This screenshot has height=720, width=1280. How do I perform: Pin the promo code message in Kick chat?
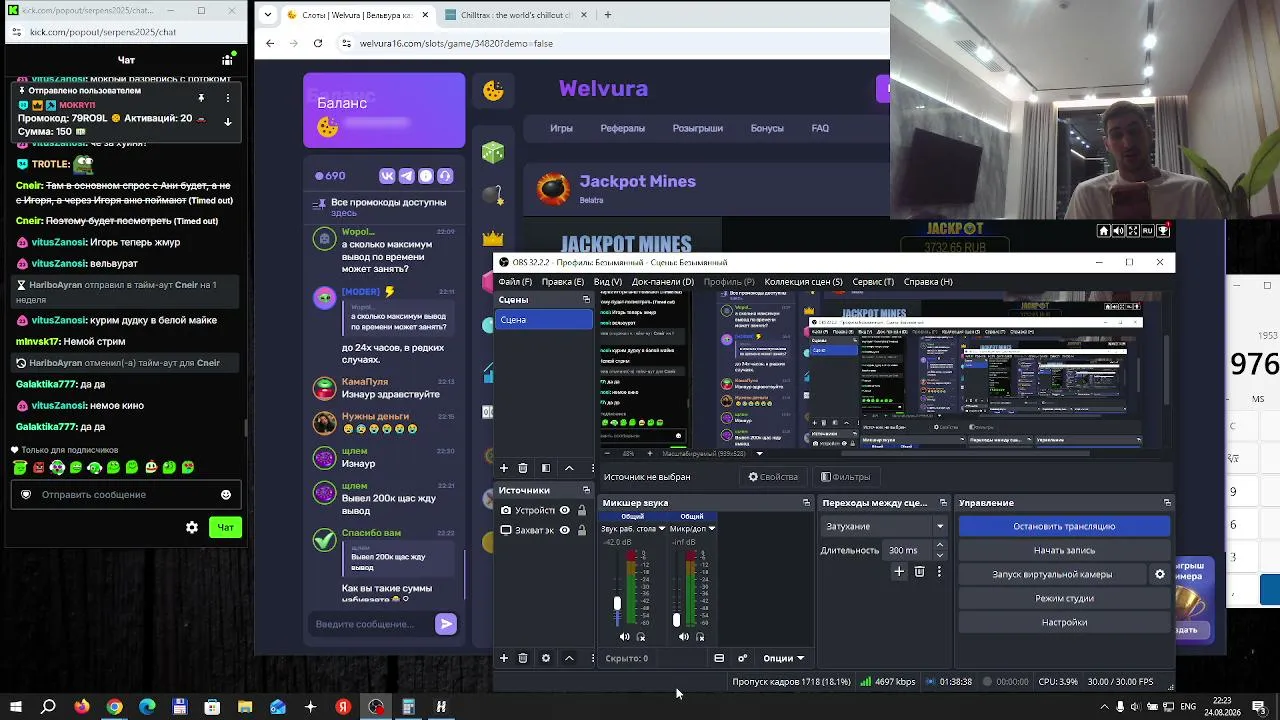pyautogui.click(x=201, y=98)
